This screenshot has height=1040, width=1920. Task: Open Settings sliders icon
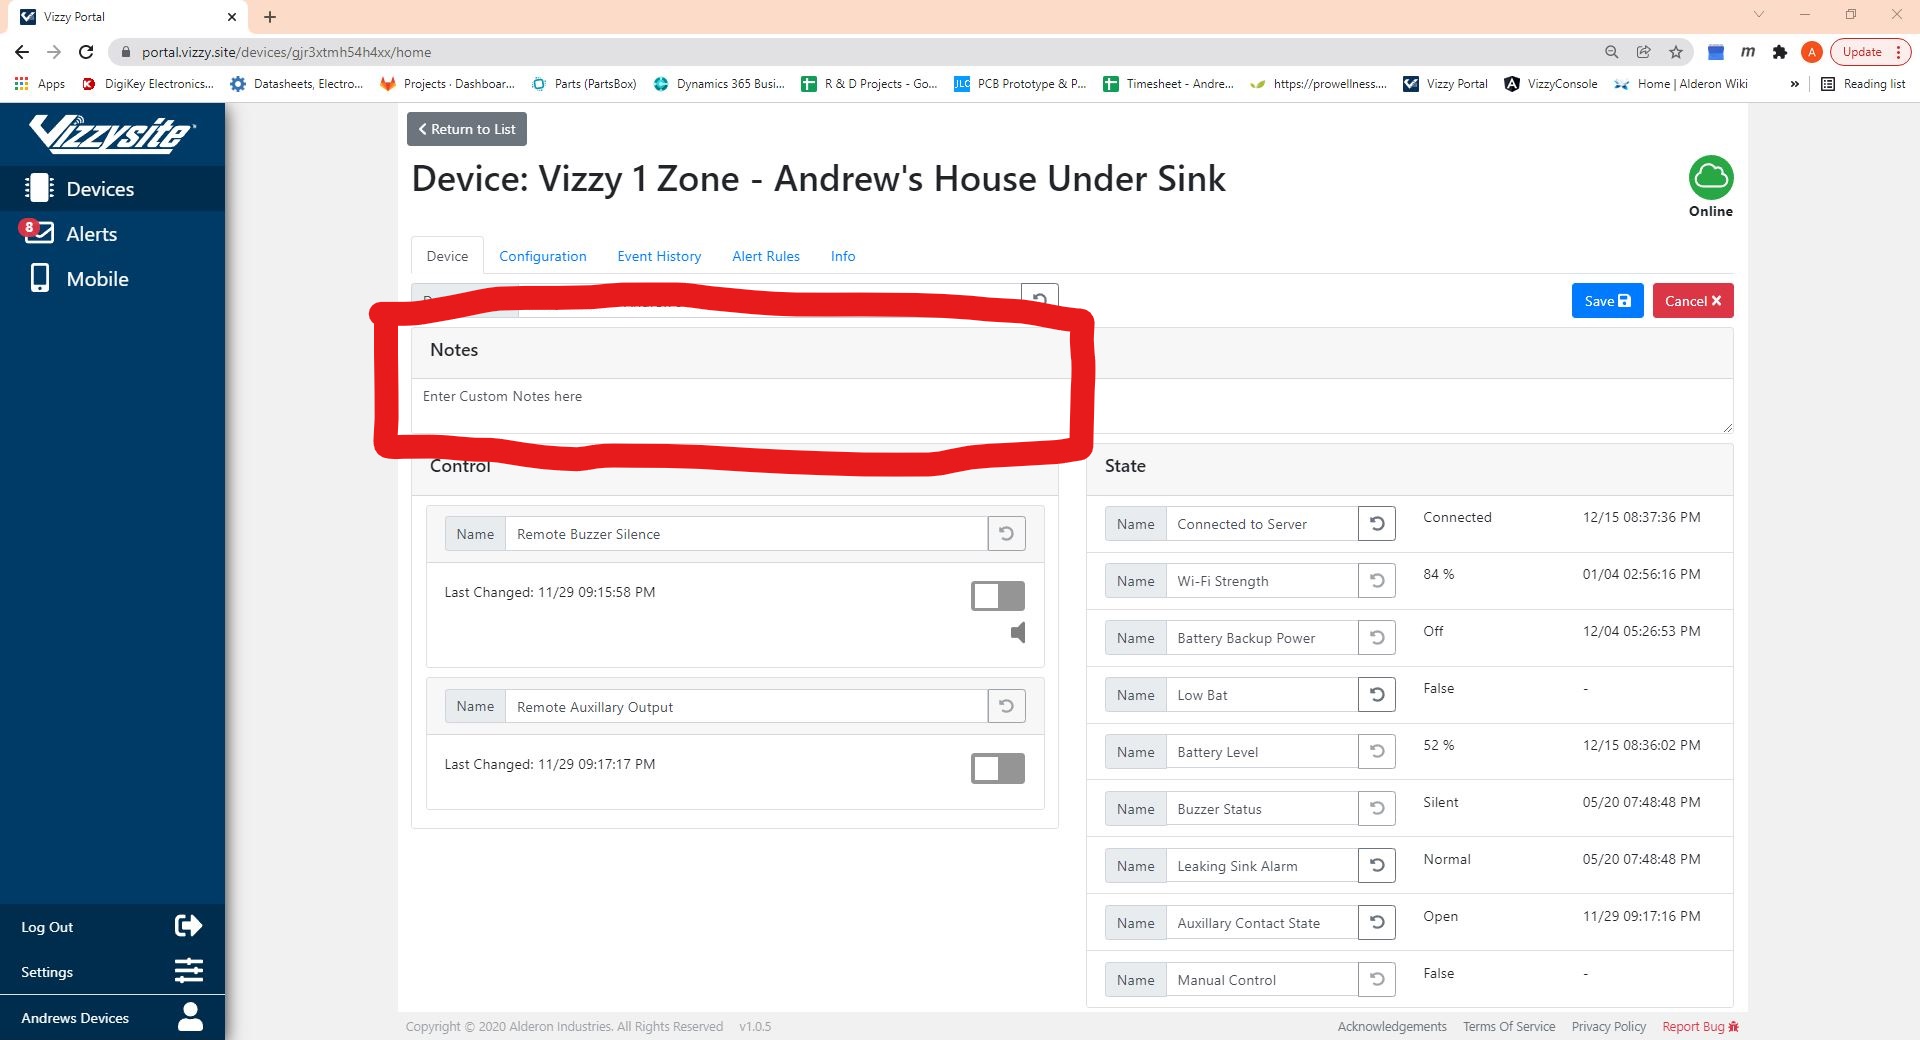pyautogui.click(x=188, y=970)
